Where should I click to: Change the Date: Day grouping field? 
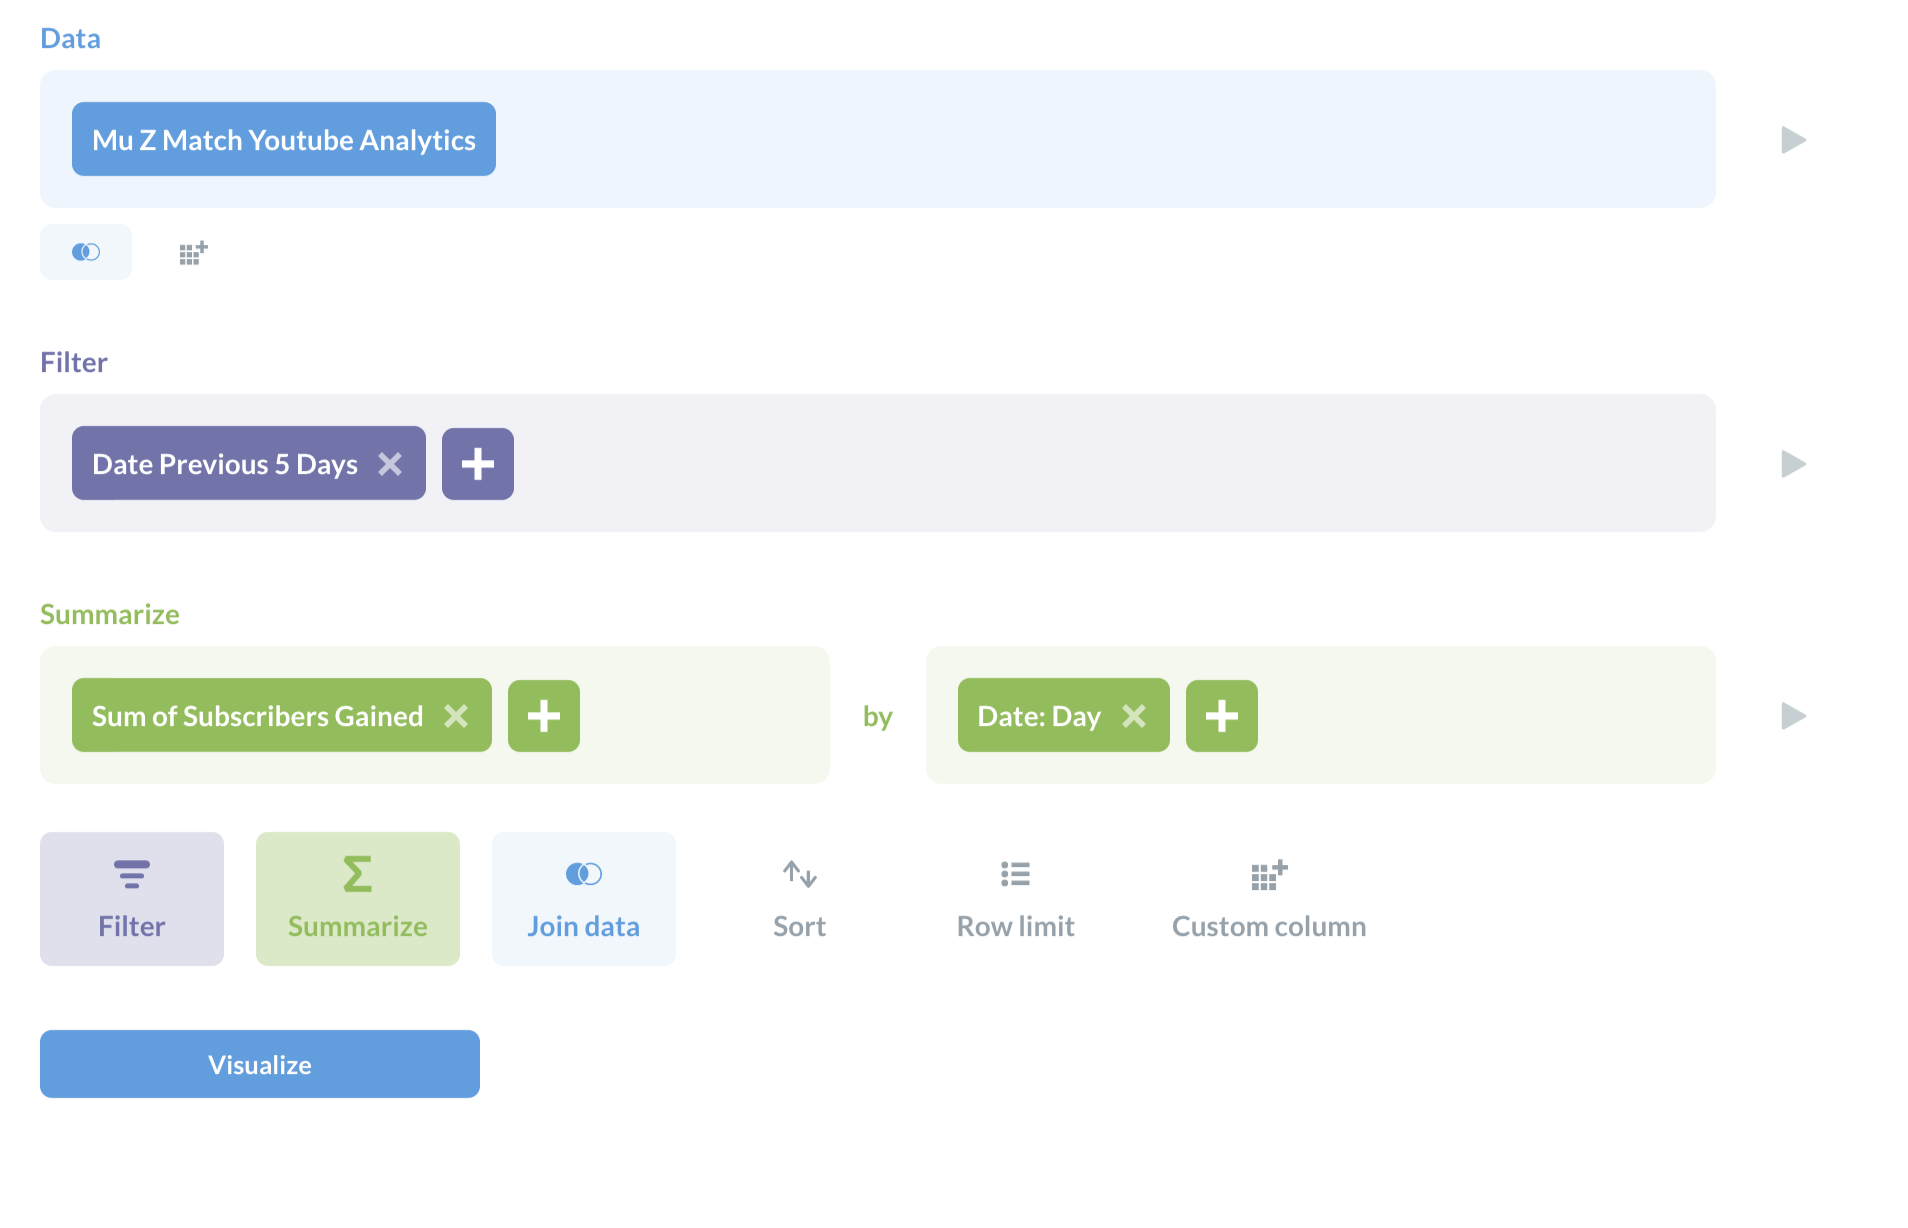pyautogui.click(x=1038, y=716)
